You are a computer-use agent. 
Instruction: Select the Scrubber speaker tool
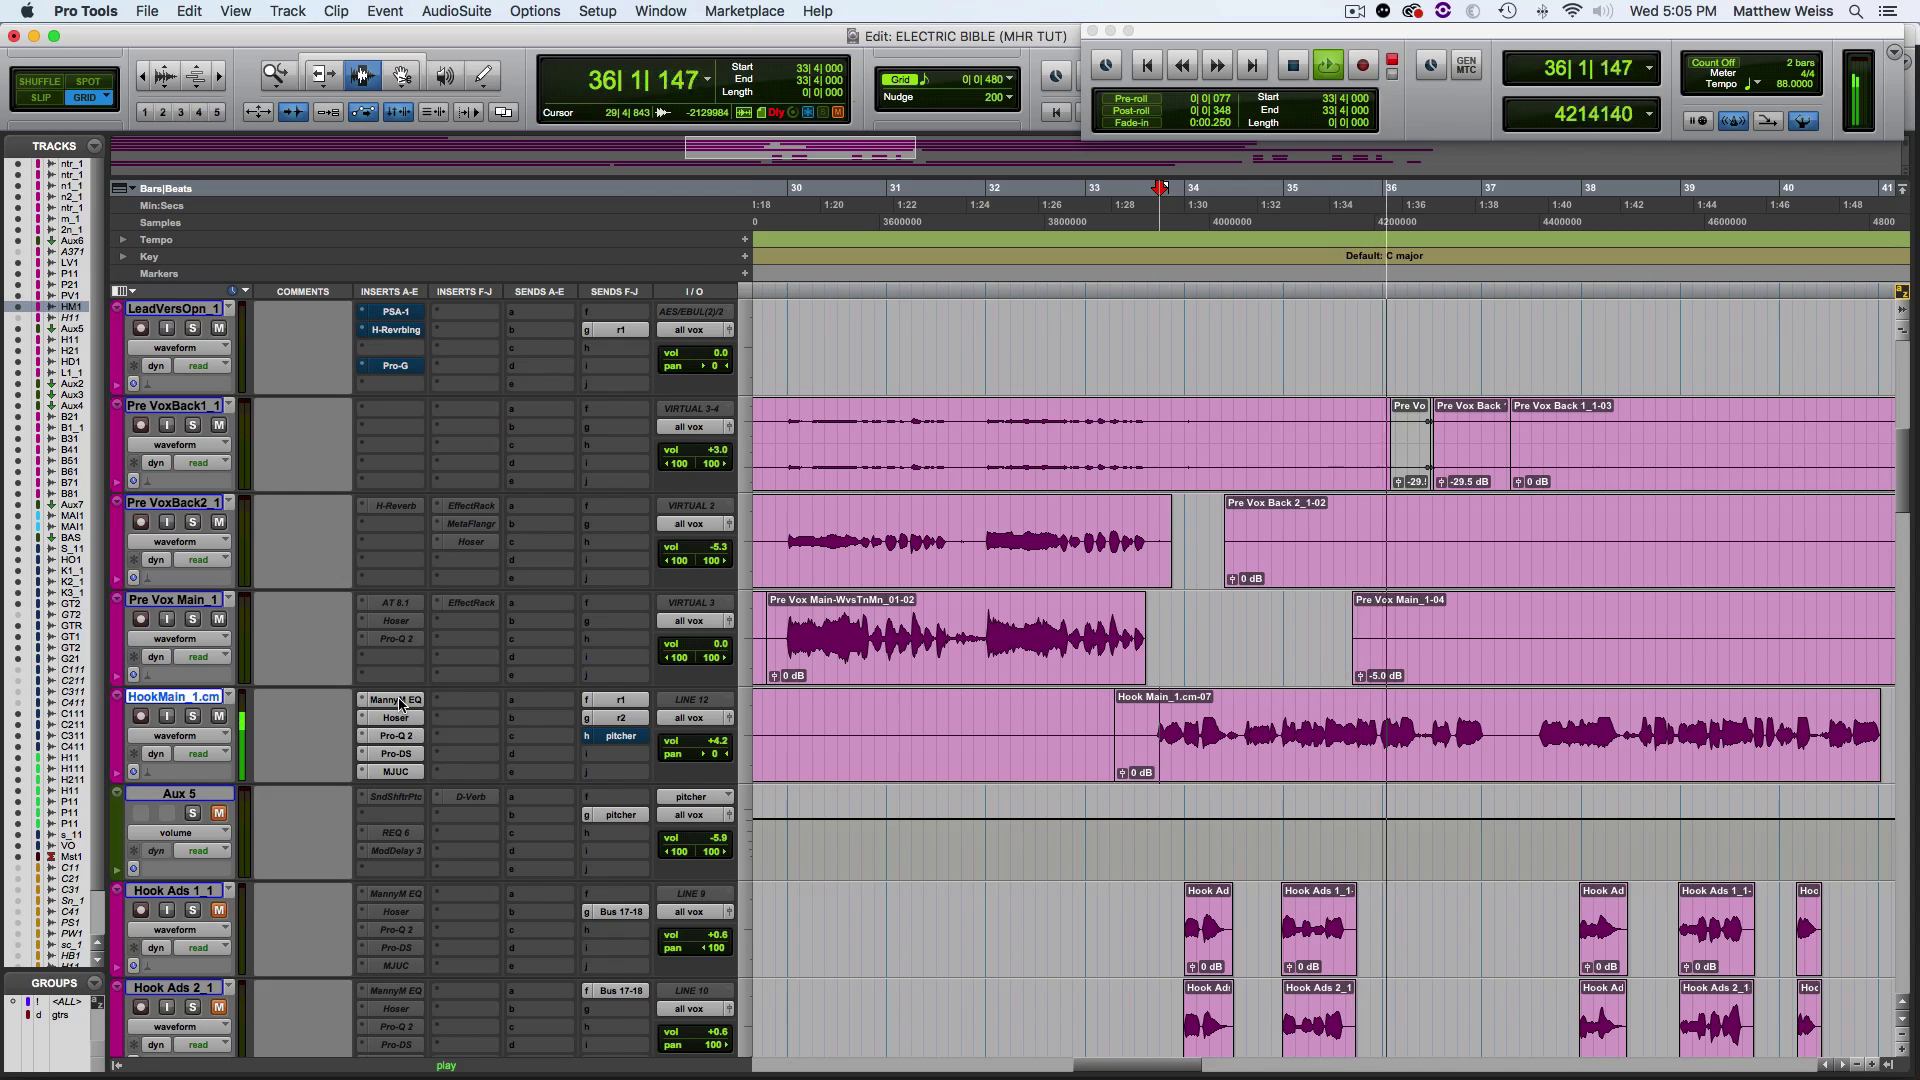[x=445, y=76]
